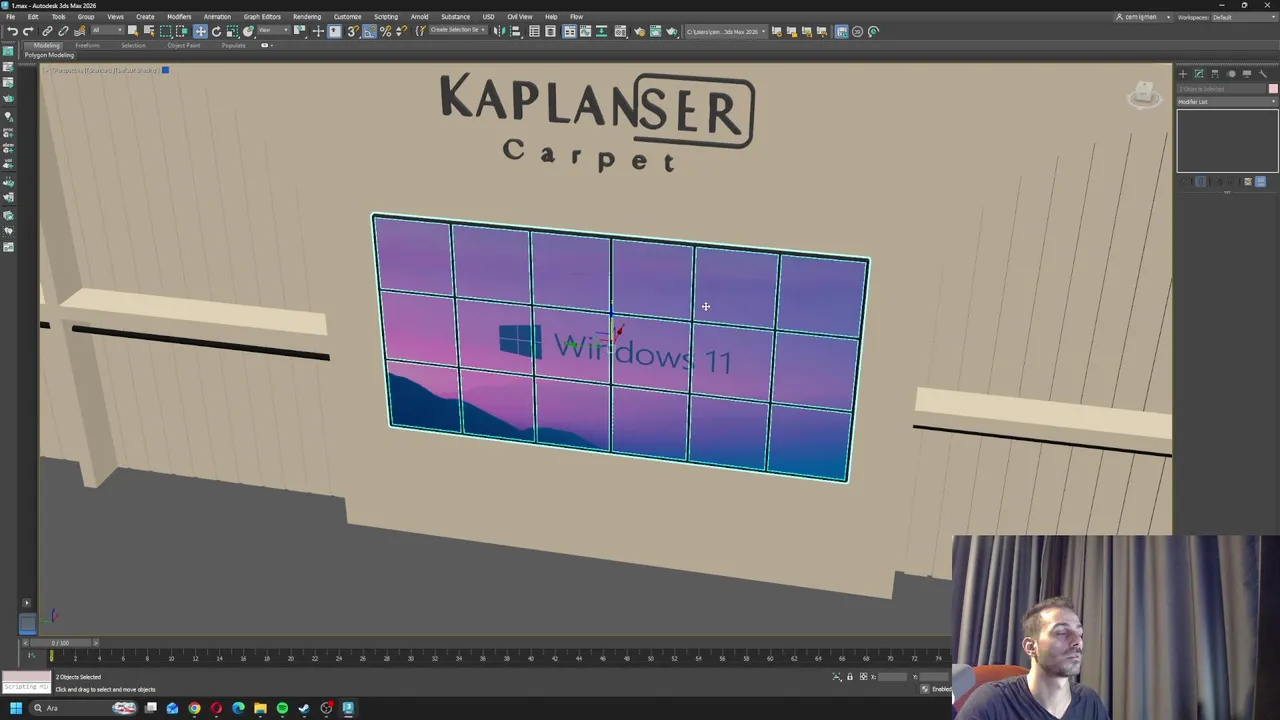Open the Render Setup teapot icon
The width and height of the screenshot is (1280, 720).
tap(639, 31)
